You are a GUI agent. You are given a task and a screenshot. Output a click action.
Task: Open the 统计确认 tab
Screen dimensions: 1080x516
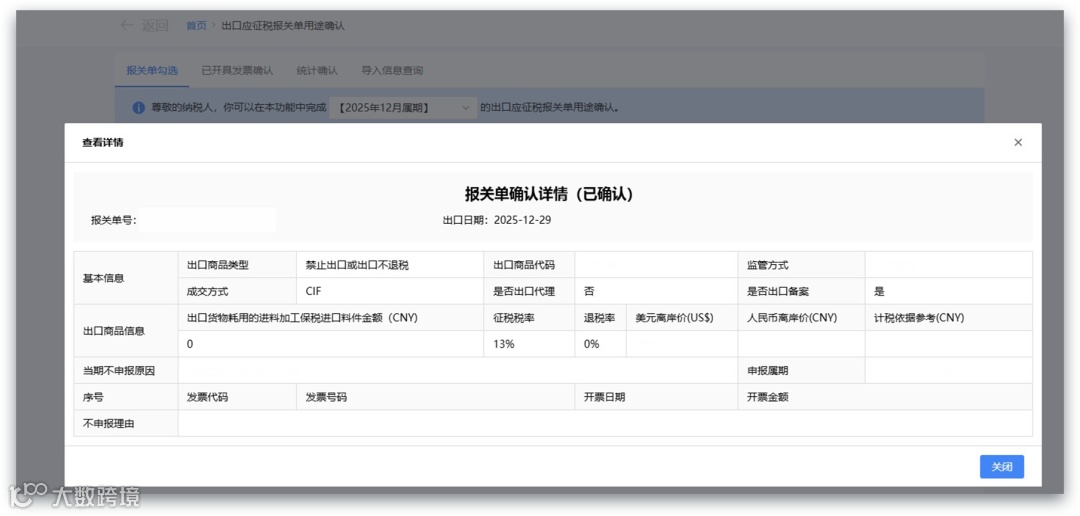[x=317, y=70]
